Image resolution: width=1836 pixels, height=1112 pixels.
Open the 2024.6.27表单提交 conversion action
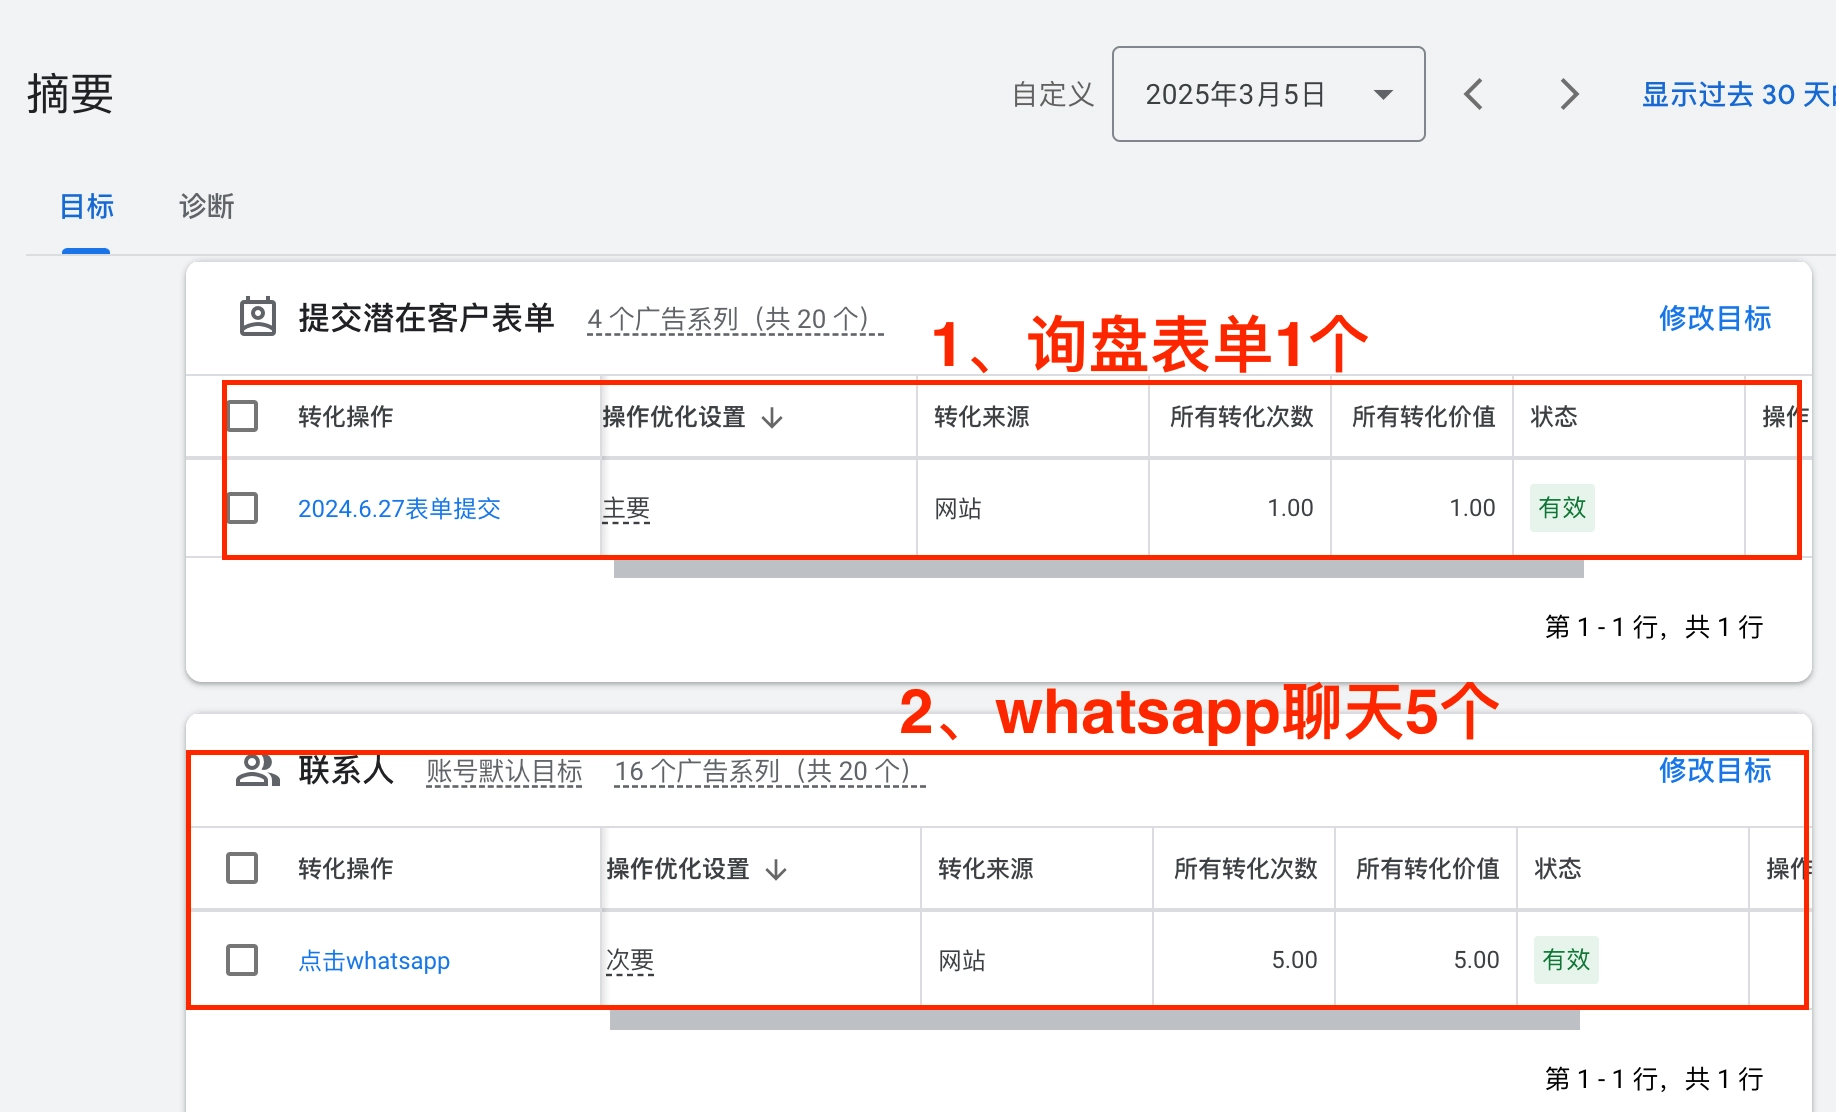(x=399, y=509)
